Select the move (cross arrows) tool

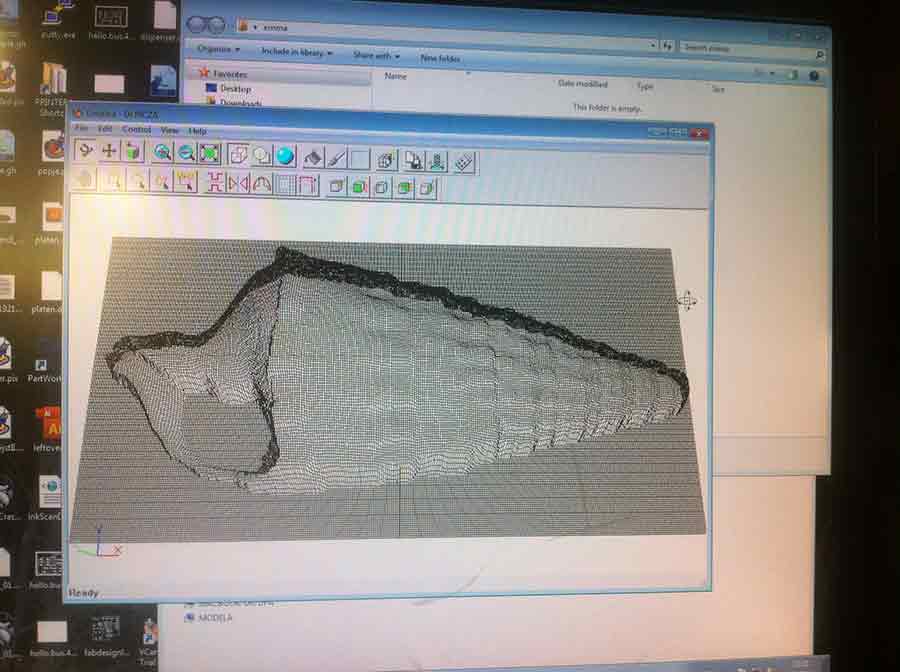tap(109, 151)
